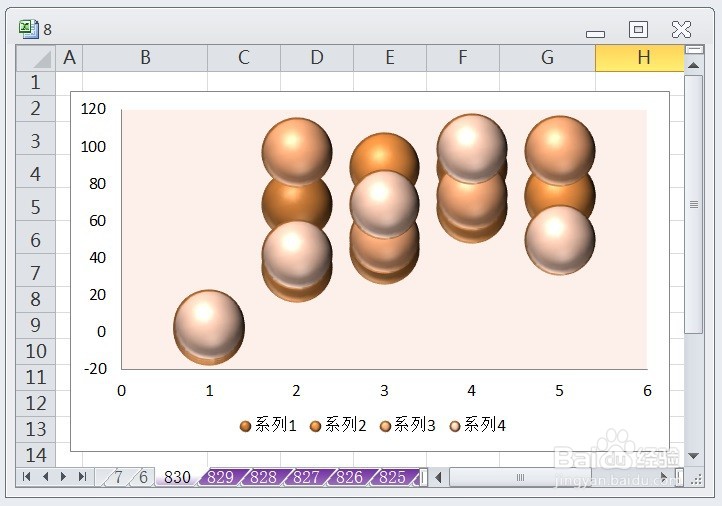
Task: Select row 14 header
Action: click(x=35, y=456)
